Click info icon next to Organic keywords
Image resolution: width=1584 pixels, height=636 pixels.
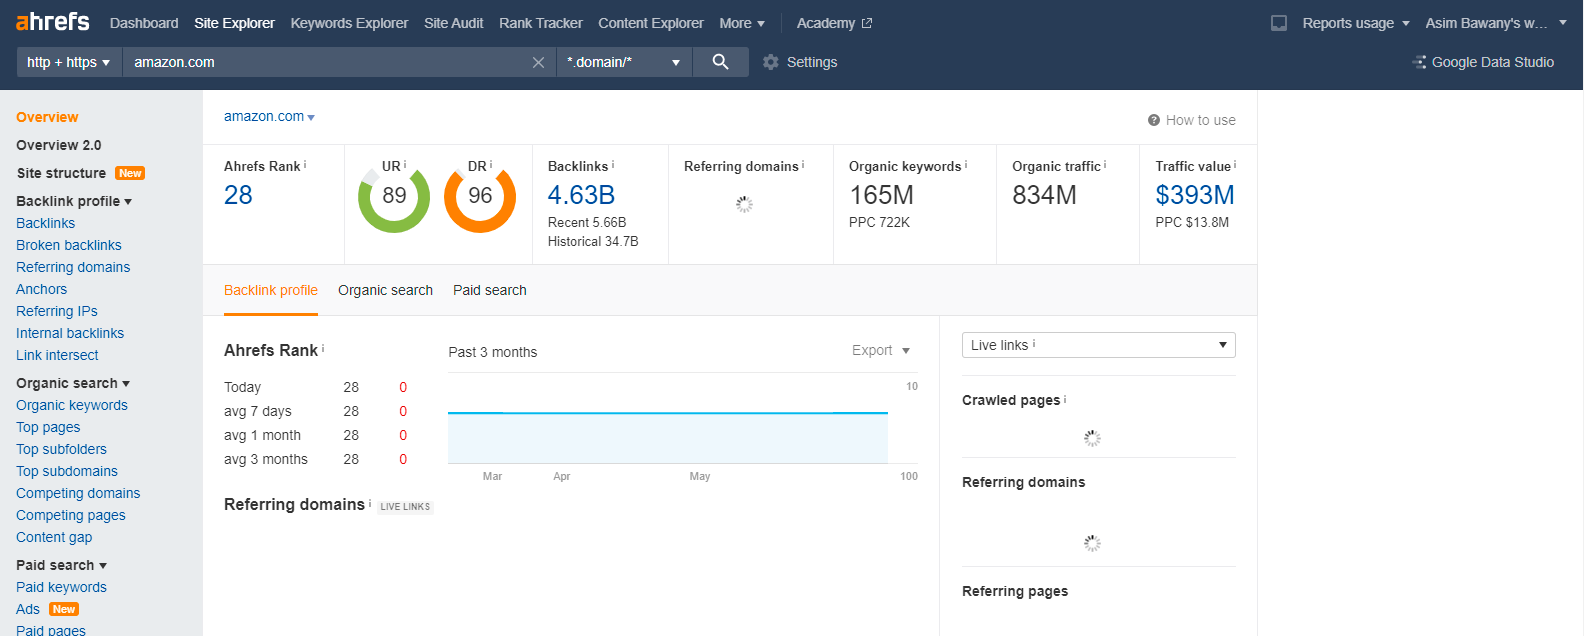pos(966,165)
